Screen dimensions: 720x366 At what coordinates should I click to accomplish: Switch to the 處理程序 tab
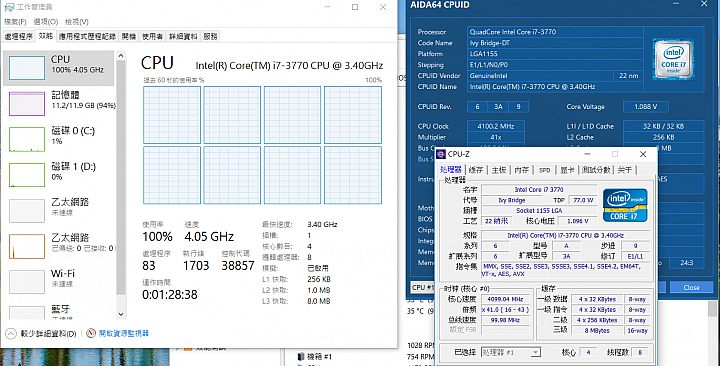coord(18,36)
